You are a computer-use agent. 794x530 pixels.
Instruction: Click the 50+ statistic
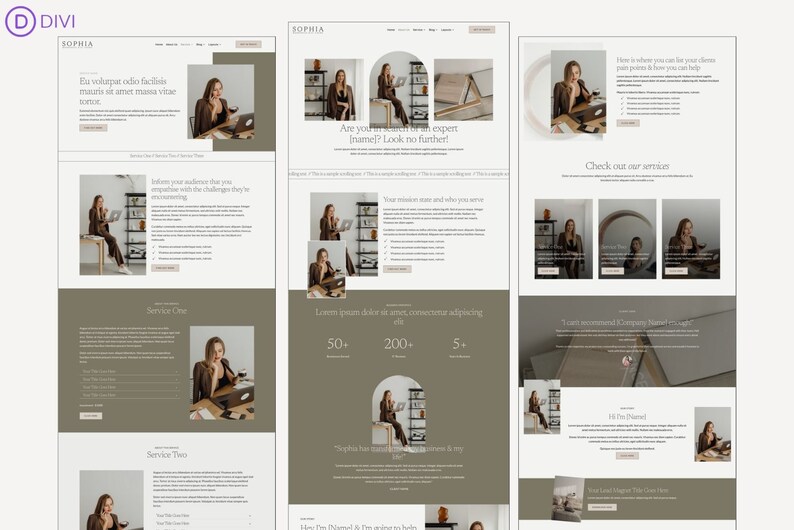tap(338, 344)
